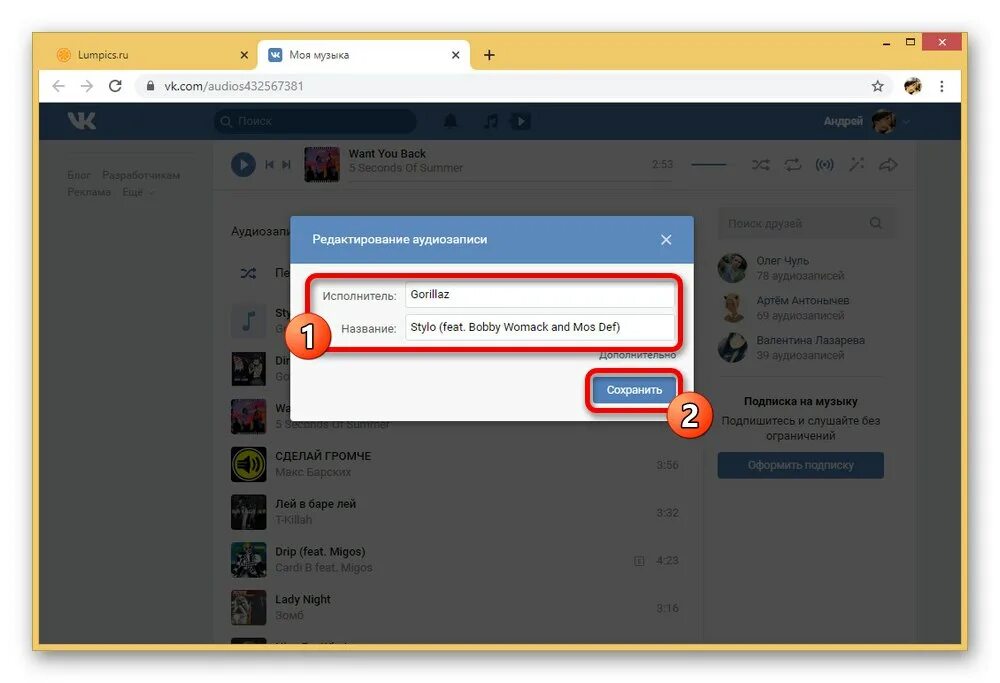The height and width of the screenshot is (683, 1000).
Task: Expand the Ещё dropdown link
Action: 138,192
